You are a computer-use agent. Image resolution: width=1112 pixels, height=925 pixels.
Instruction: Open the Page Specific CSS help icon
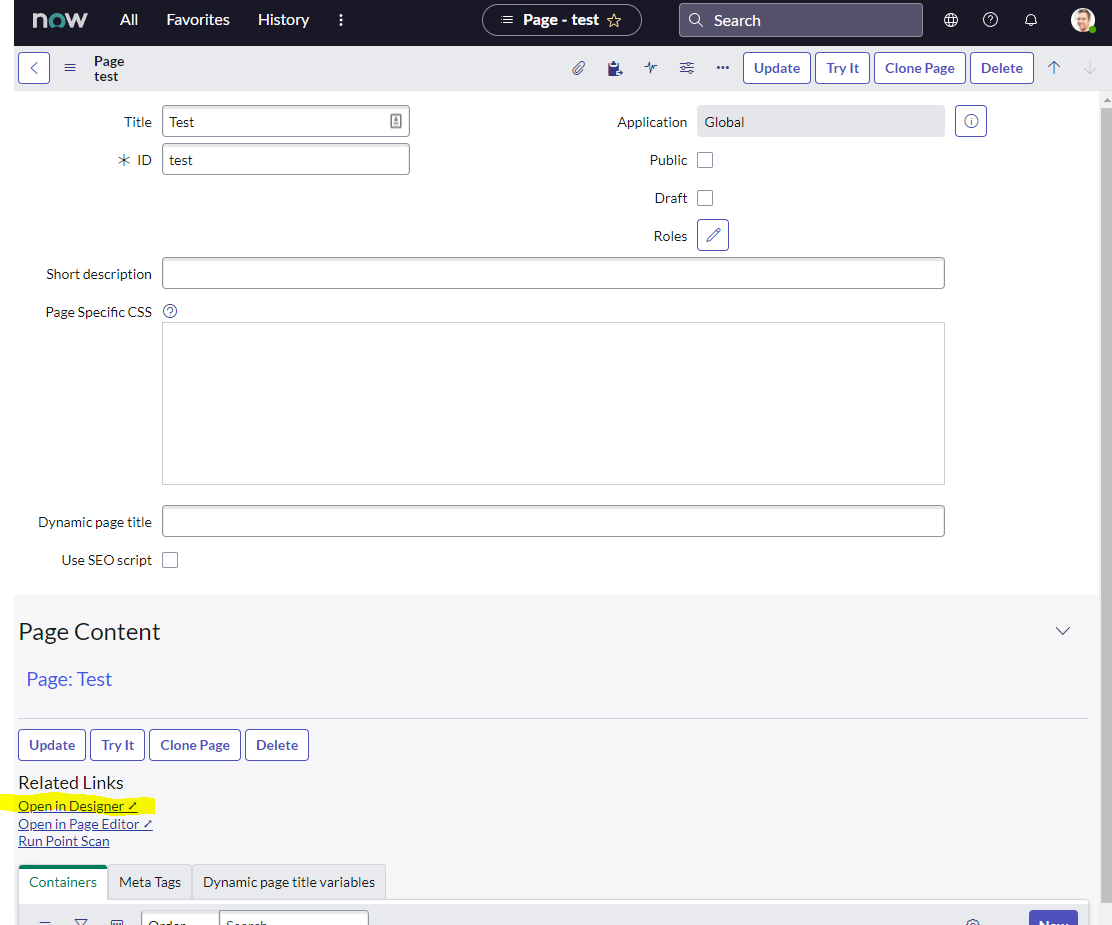point(169,311)
